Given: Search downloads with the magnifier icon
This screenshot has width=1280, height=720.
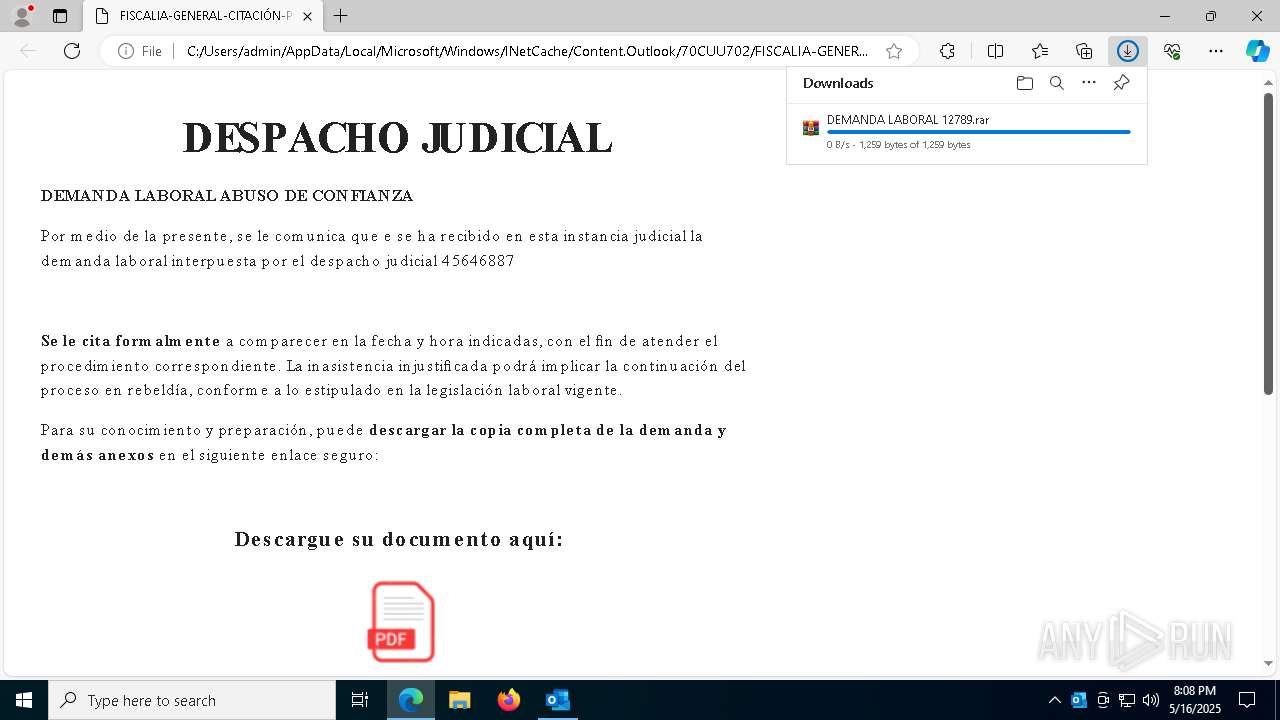Looking at the screenshot, I should pos(1056,83).
